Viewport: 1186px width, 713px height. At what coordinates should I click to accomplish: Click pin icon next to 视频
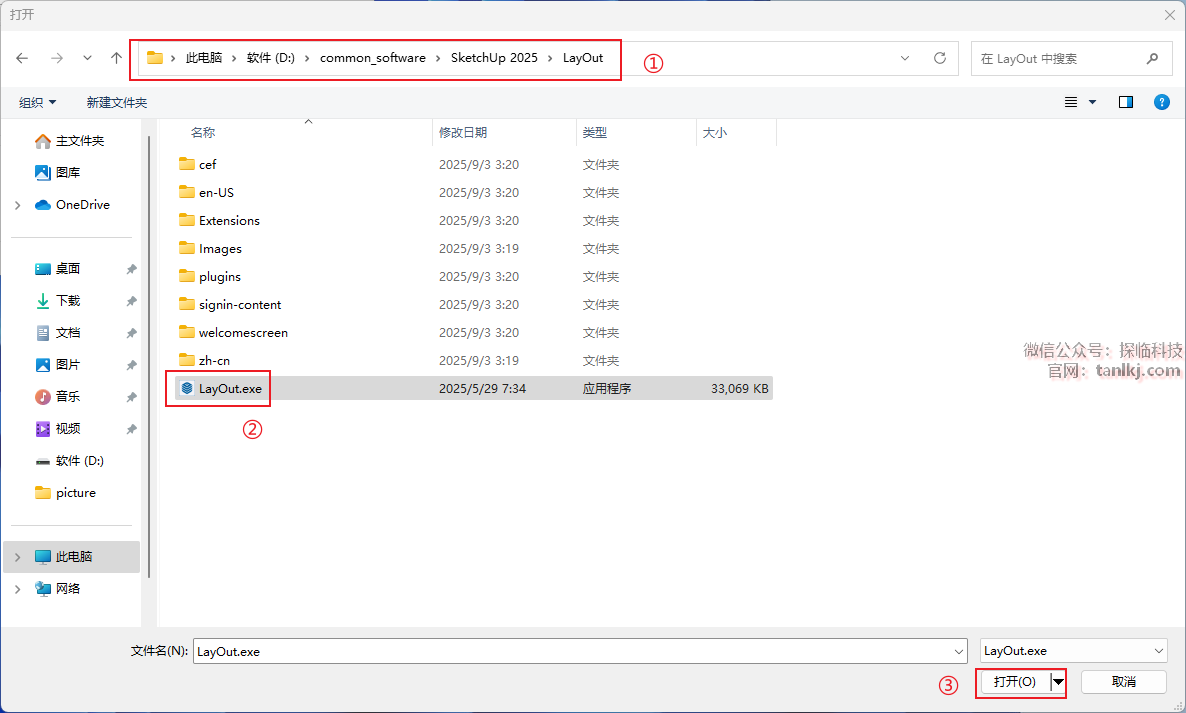tap(131, 429)
